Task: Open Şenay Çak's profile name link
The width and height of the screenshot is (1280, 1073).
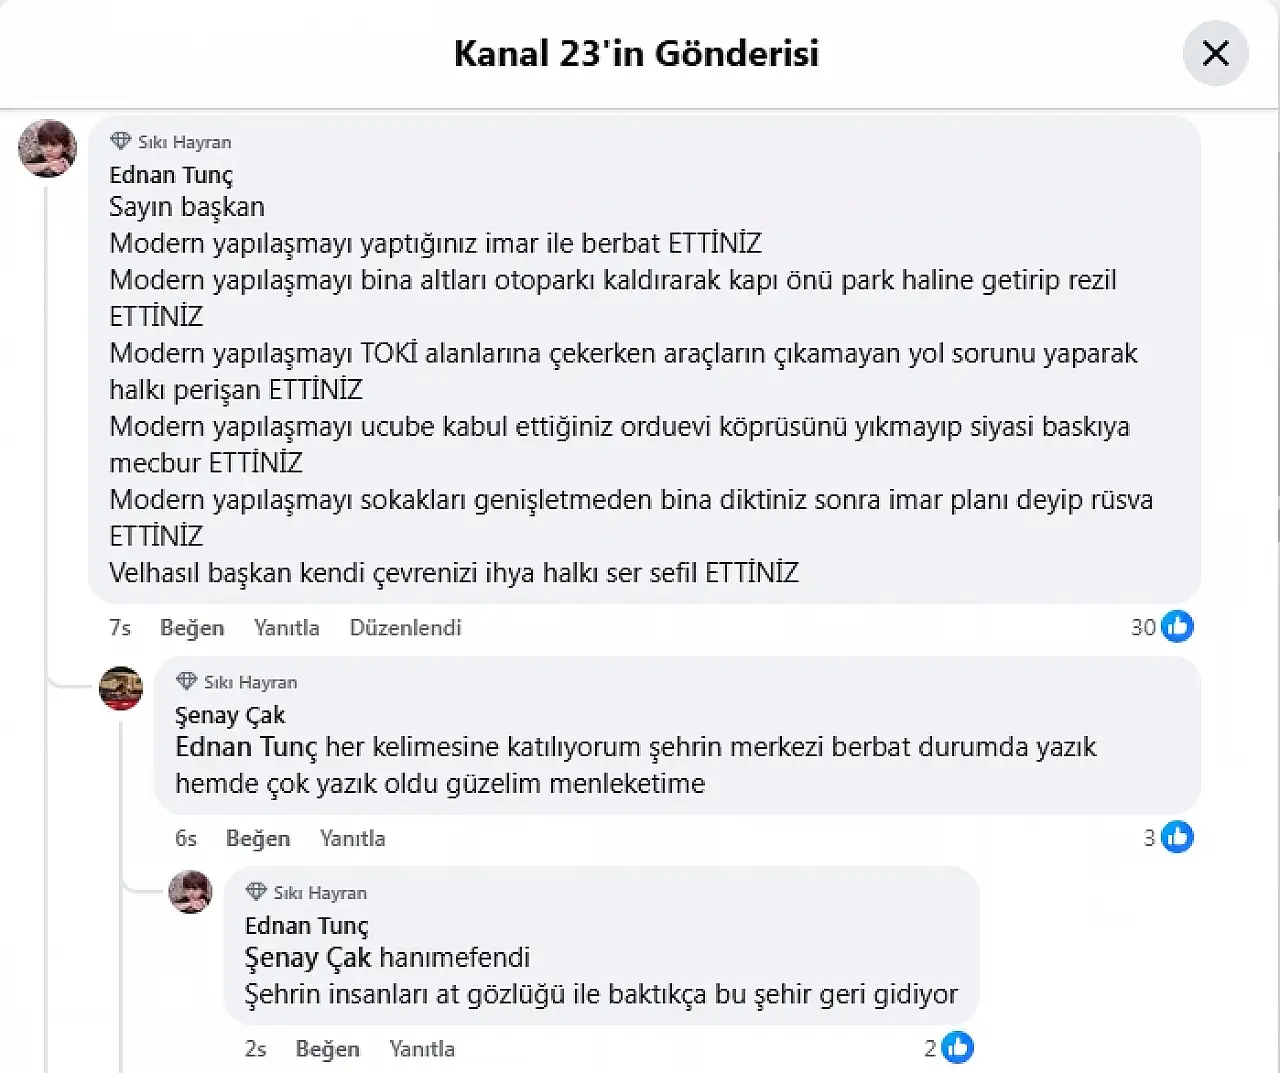Action: pos(230,715)
